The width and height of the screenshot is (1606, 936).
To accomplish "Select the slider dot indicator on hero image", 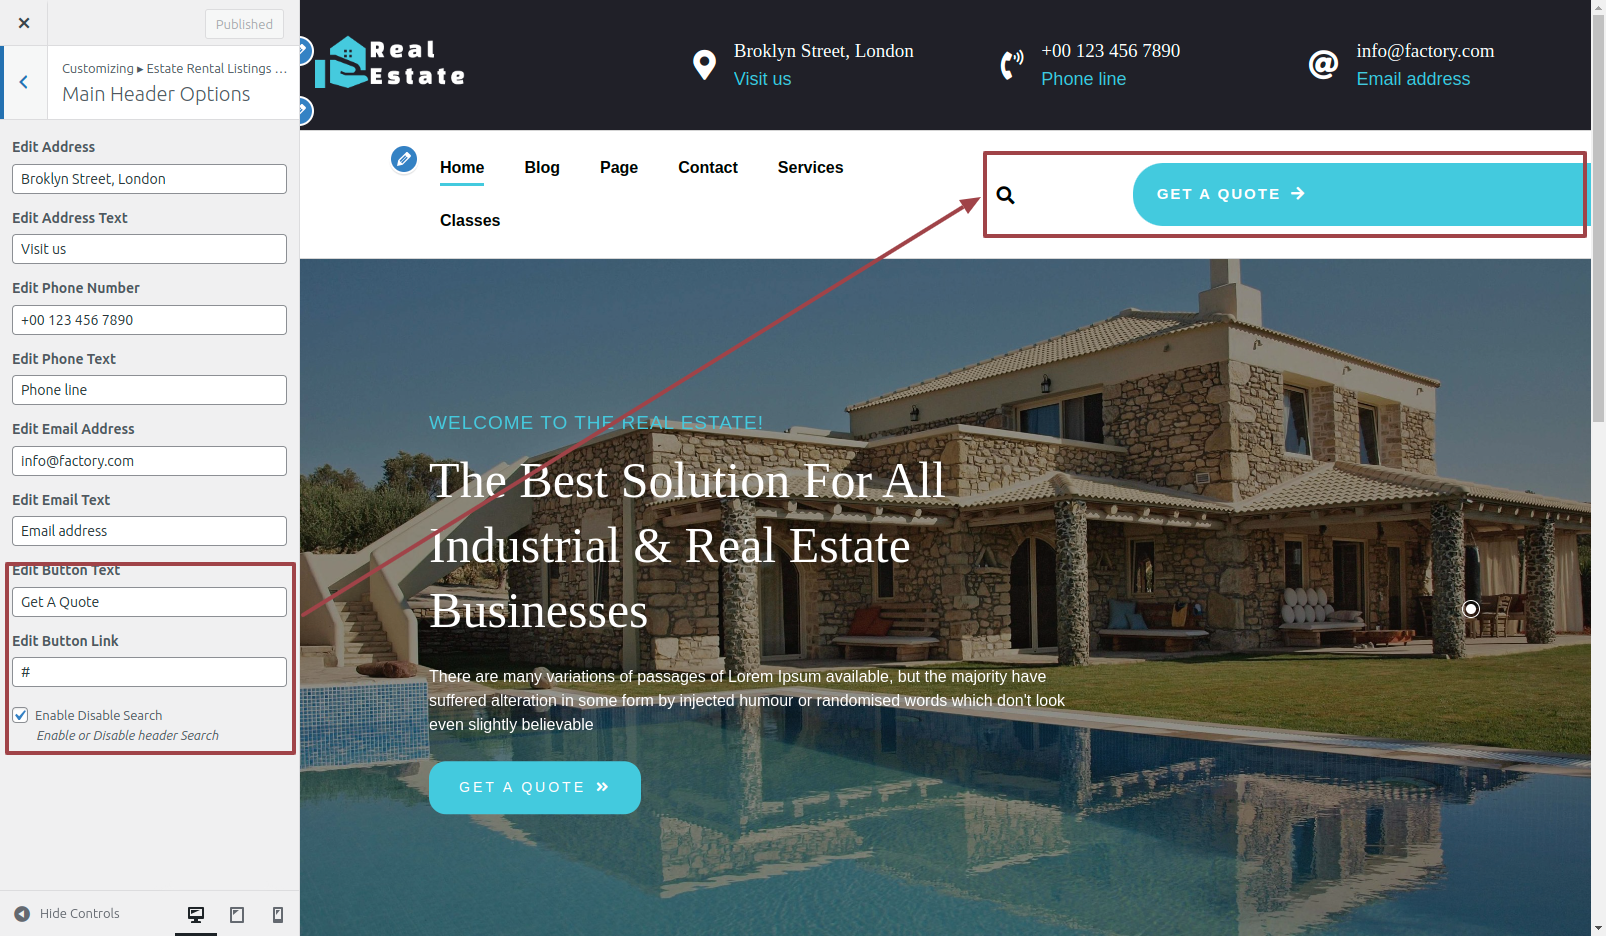I will pyautogui.click(x=1471, y=608).
